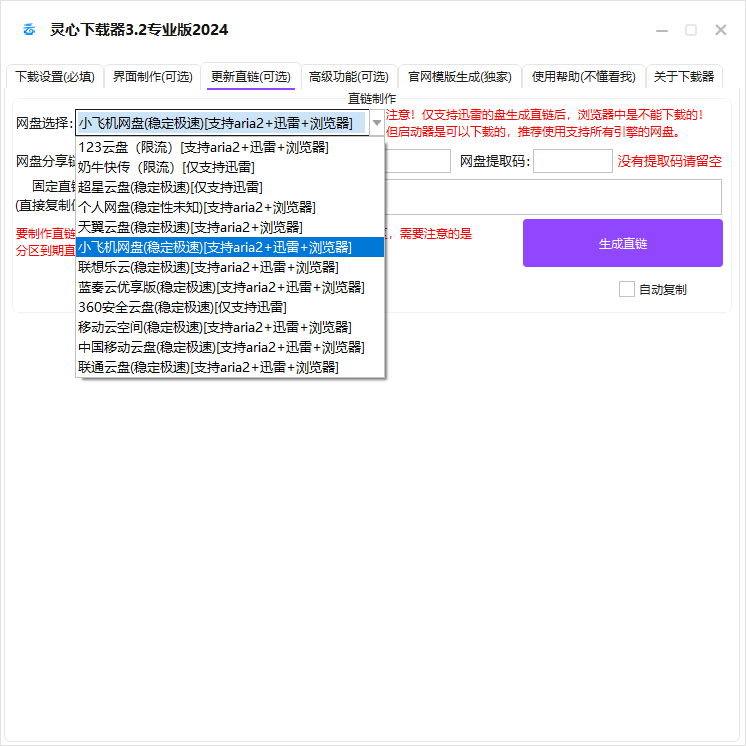Choose 联想乐云(稳定极速) option

tap(208, 267)
